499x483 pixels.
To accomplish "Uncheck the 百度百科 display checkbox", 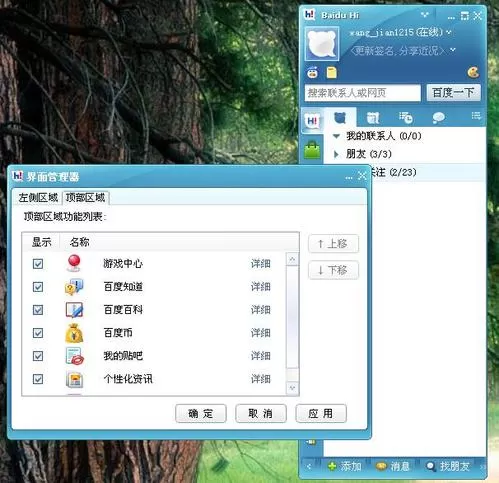I will (38, 310).
